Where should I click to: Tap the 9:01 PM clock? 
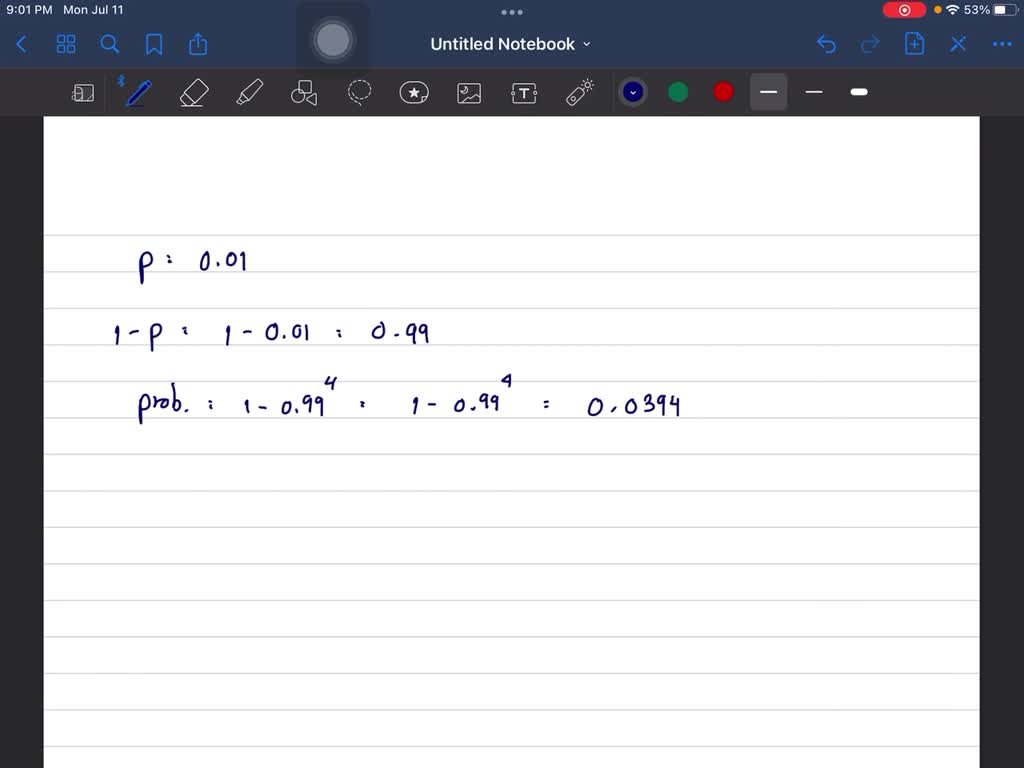point(29,10)
